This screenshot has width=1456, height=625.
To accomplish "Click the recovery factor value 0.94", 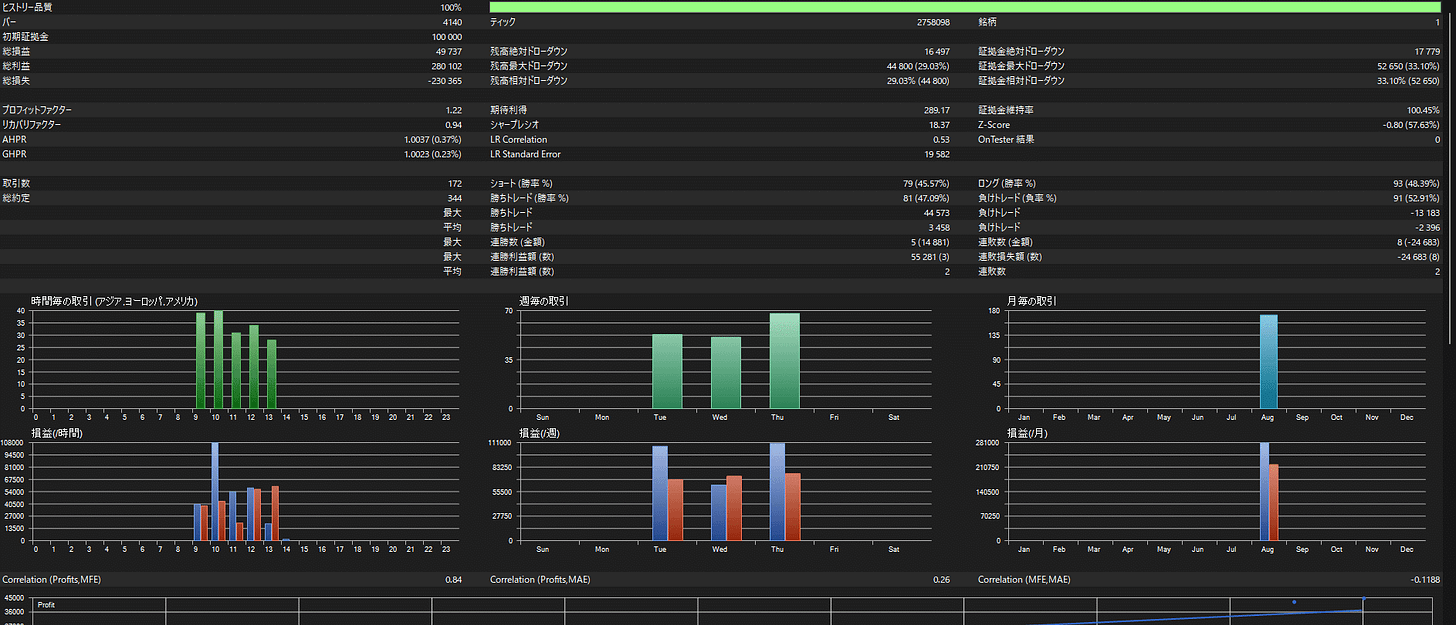I will coord(454,125).
